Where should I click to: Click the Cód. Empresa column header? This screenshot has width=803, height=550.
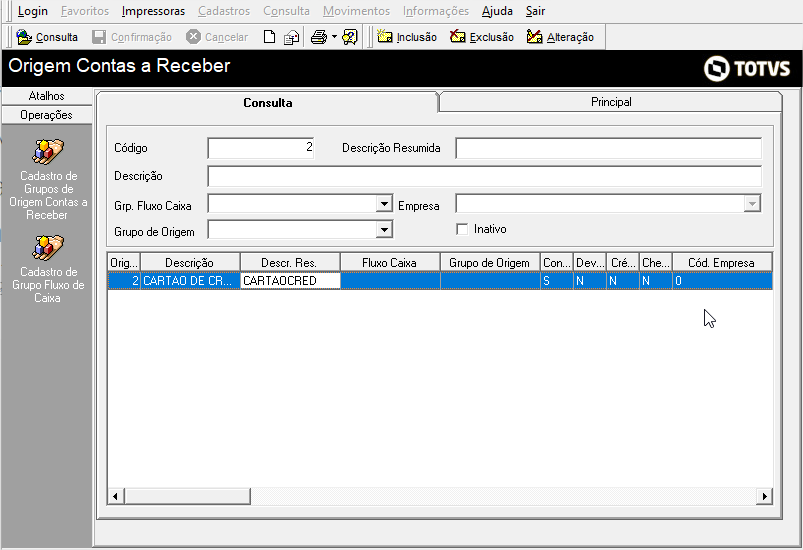(722, 263)
